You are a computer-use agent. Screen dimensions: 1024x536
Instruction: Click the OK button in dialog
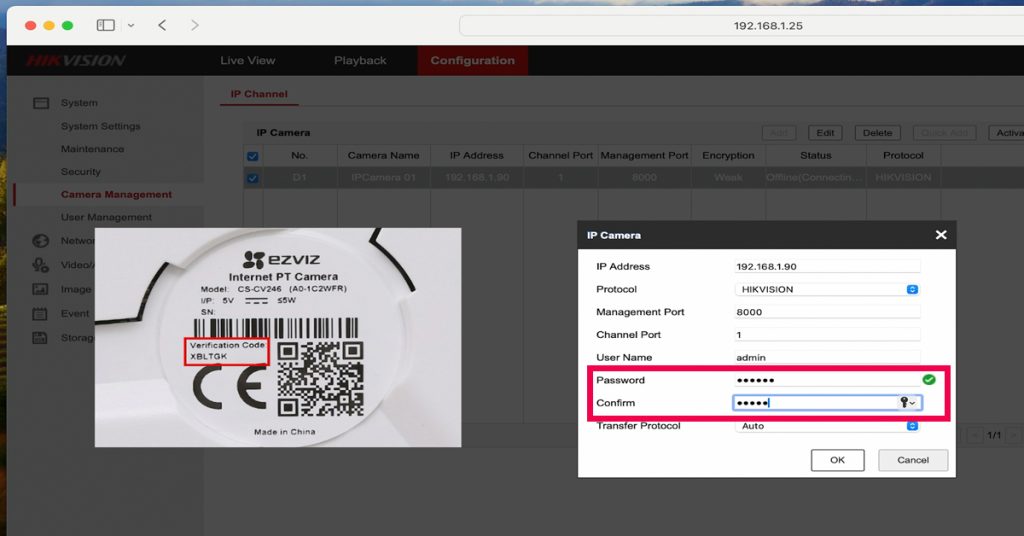tap(837, 460)
